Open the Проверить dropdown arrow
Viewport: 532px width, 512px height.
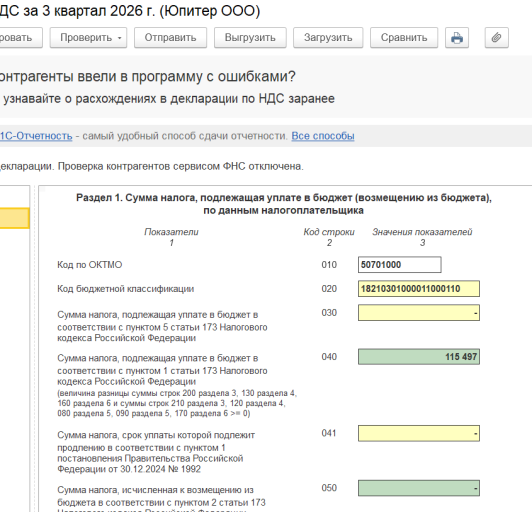point(119,38)
